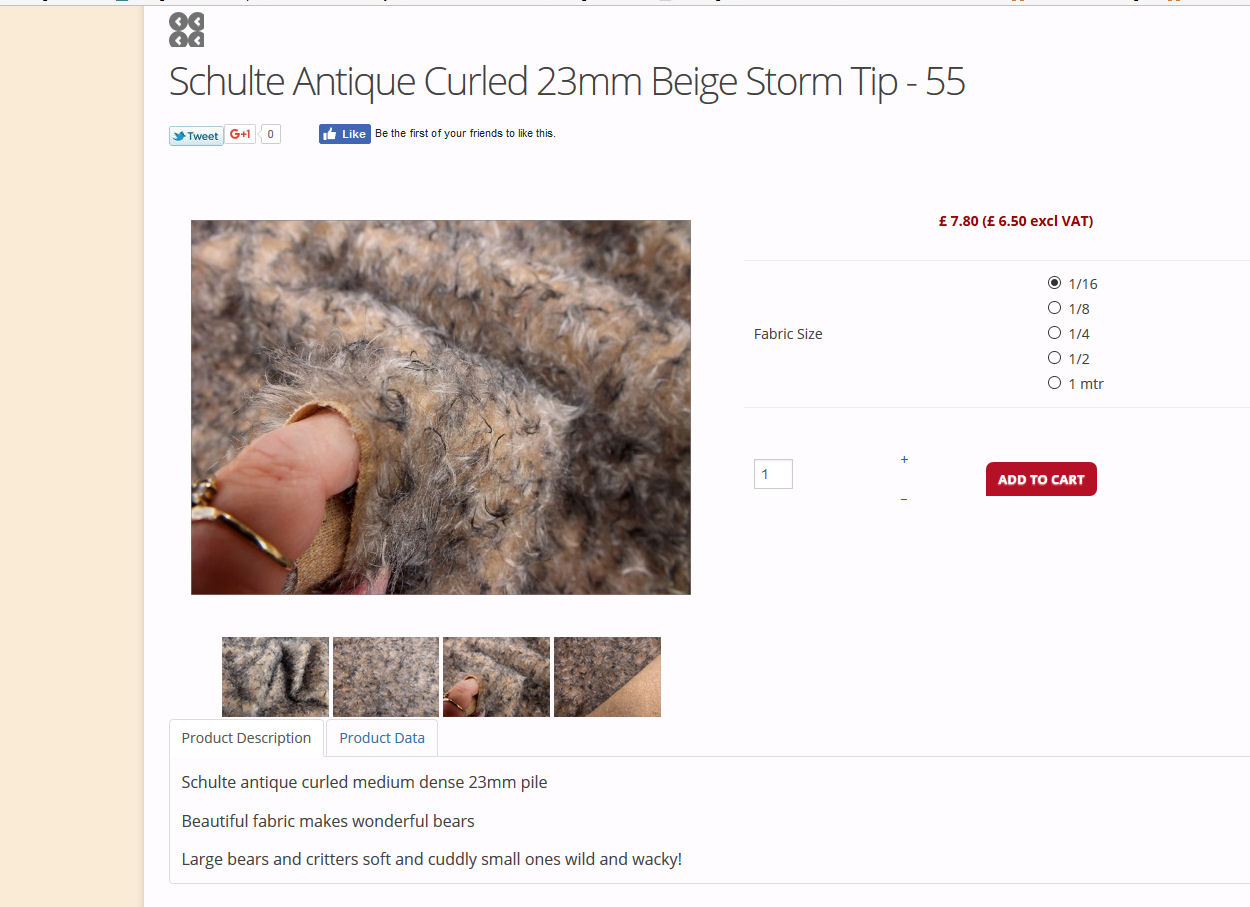Select the 1/8 fabric size option
Viewport: 1250px width, 907px height.
coord(1054,308)
